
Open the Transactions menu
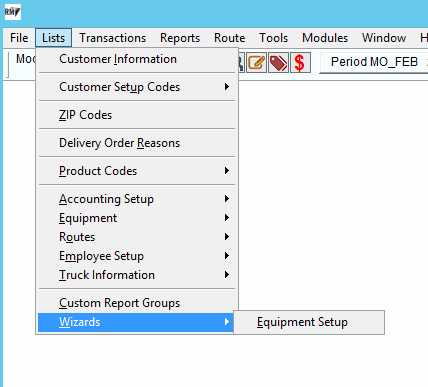(113, 38)
